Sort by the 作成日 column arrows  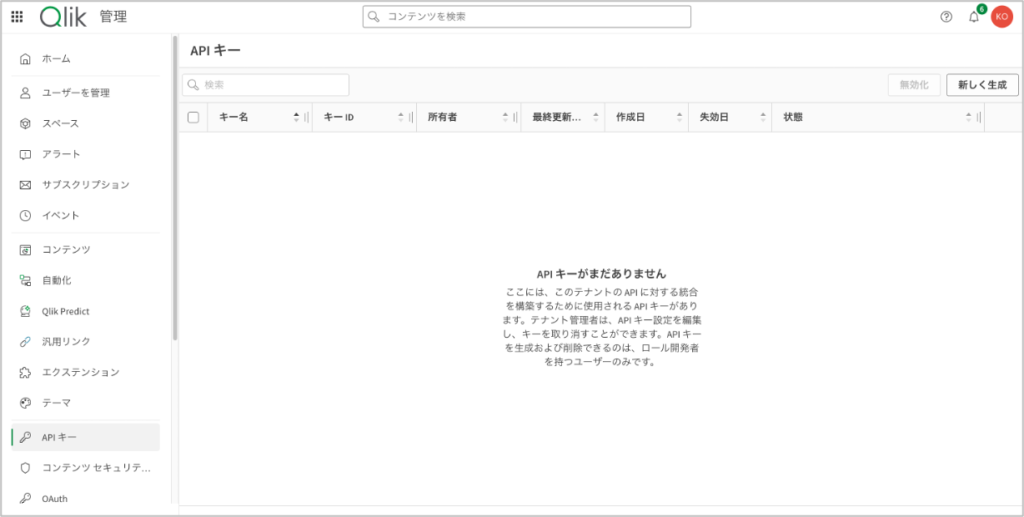coord(680,117)
